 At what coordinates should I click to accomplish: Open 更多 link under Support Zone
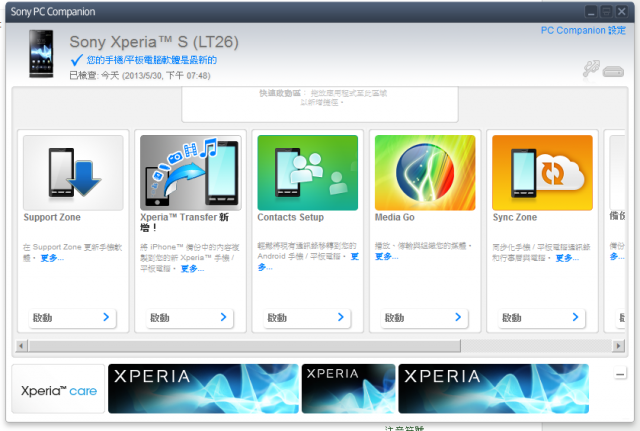coord(52,258)
